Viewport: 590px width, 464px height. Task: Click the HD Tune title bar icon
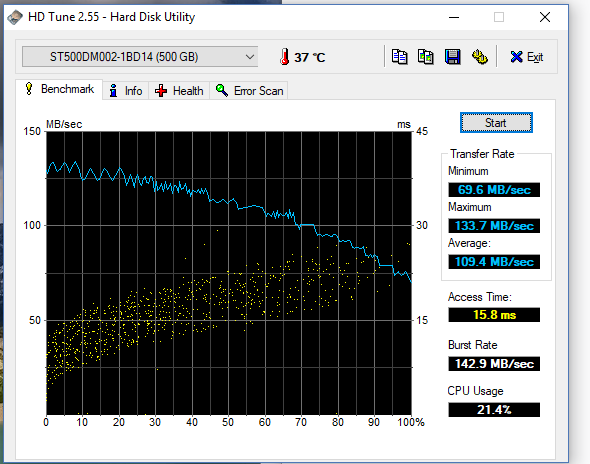pos(15,17)
